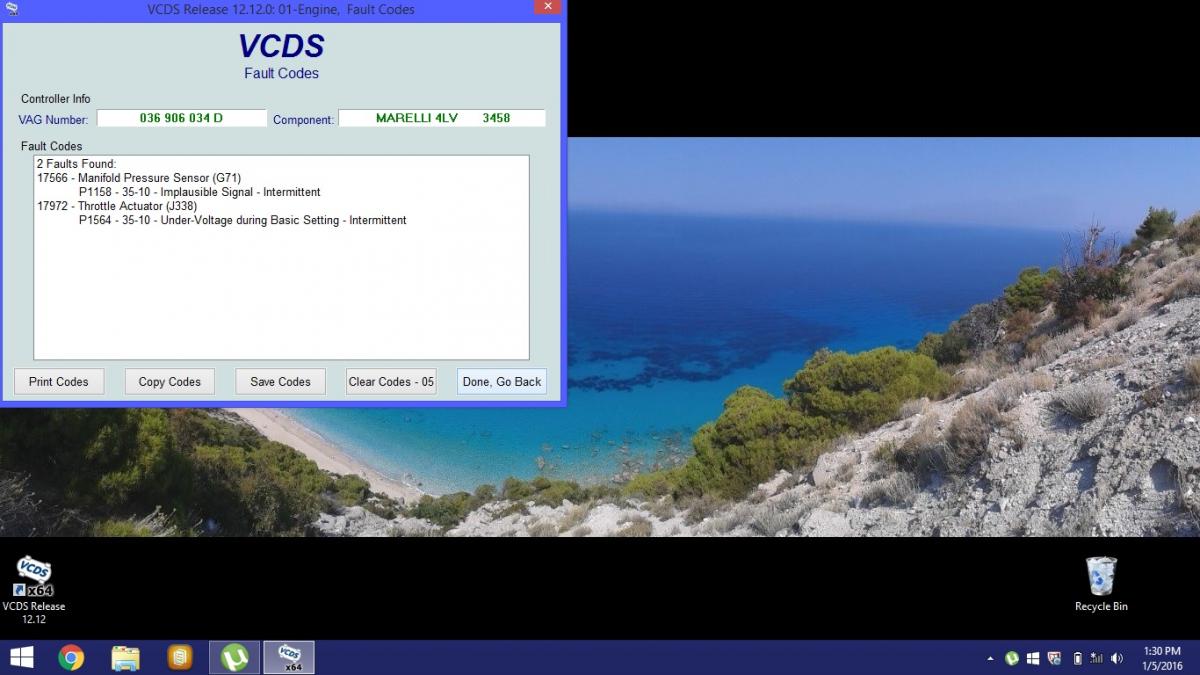Open the Windows Start menu
The height and width of the screenshot is (675, 1200).
coord(20,657)
